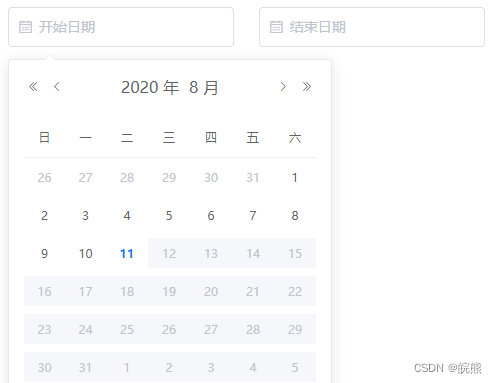The image size is (497, 383).
Task: Go to previous year with double-left arrow
Action: pyautogui.click(x=33, y=87)
